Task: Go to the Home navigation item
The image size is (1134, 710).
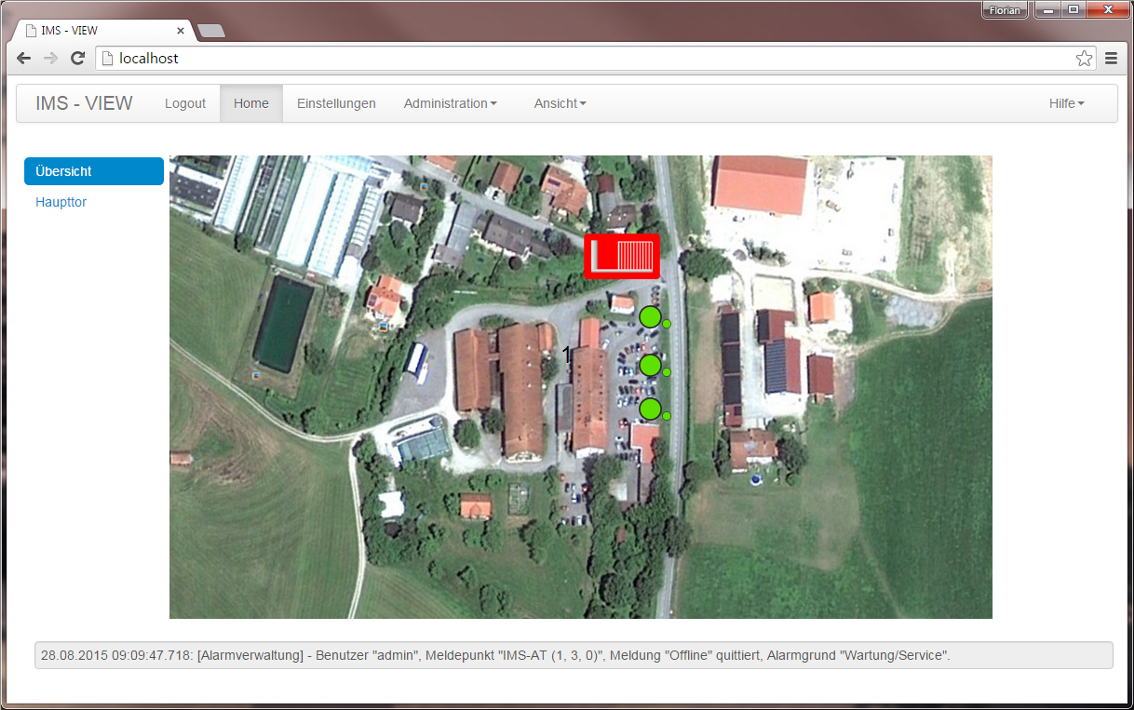Action: point(251,104)
